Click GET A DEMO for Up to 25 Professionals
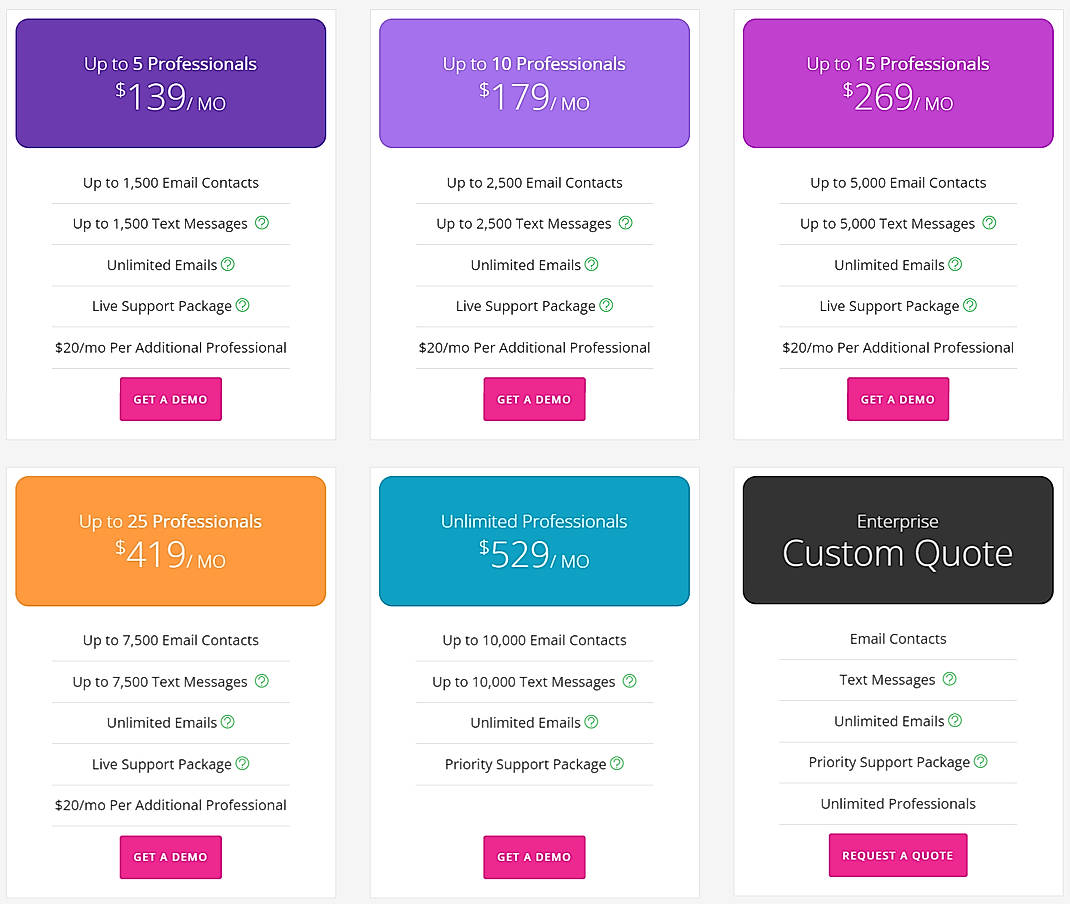The image size is (1070, 904). click(170, 857)
